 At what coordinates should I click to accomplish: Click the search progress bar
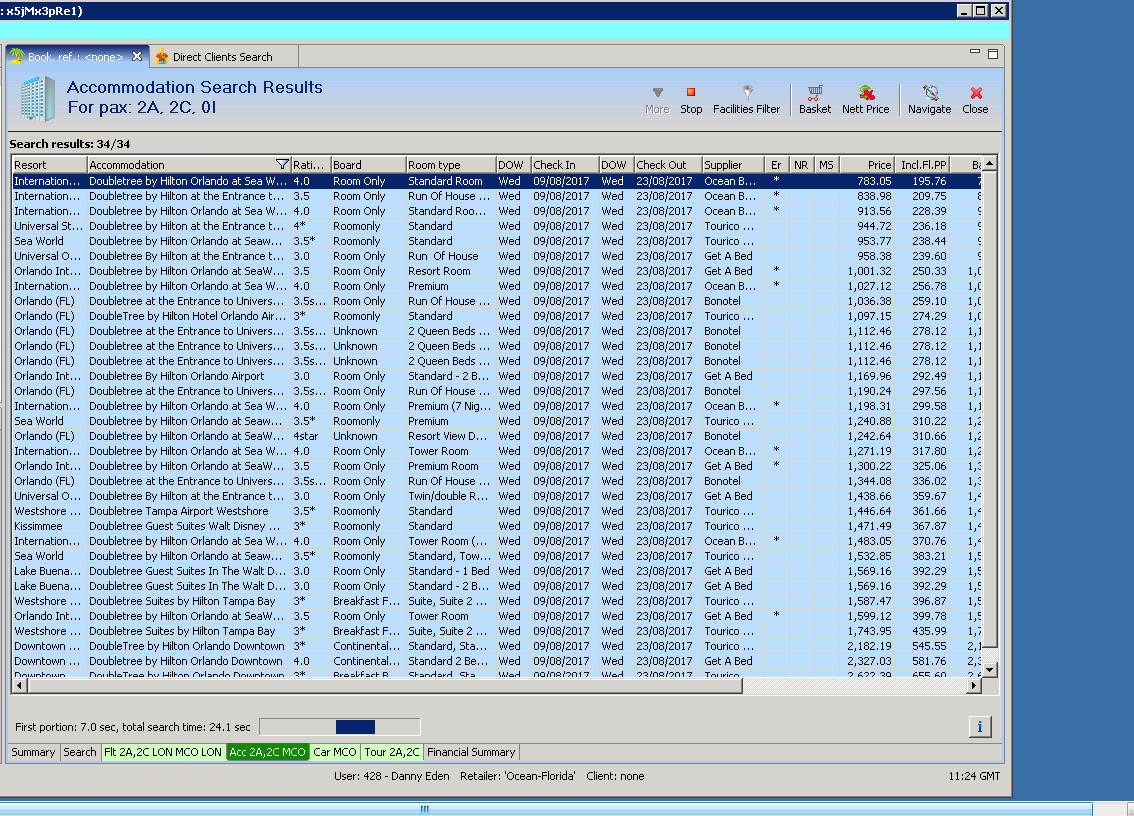[340, 727]
